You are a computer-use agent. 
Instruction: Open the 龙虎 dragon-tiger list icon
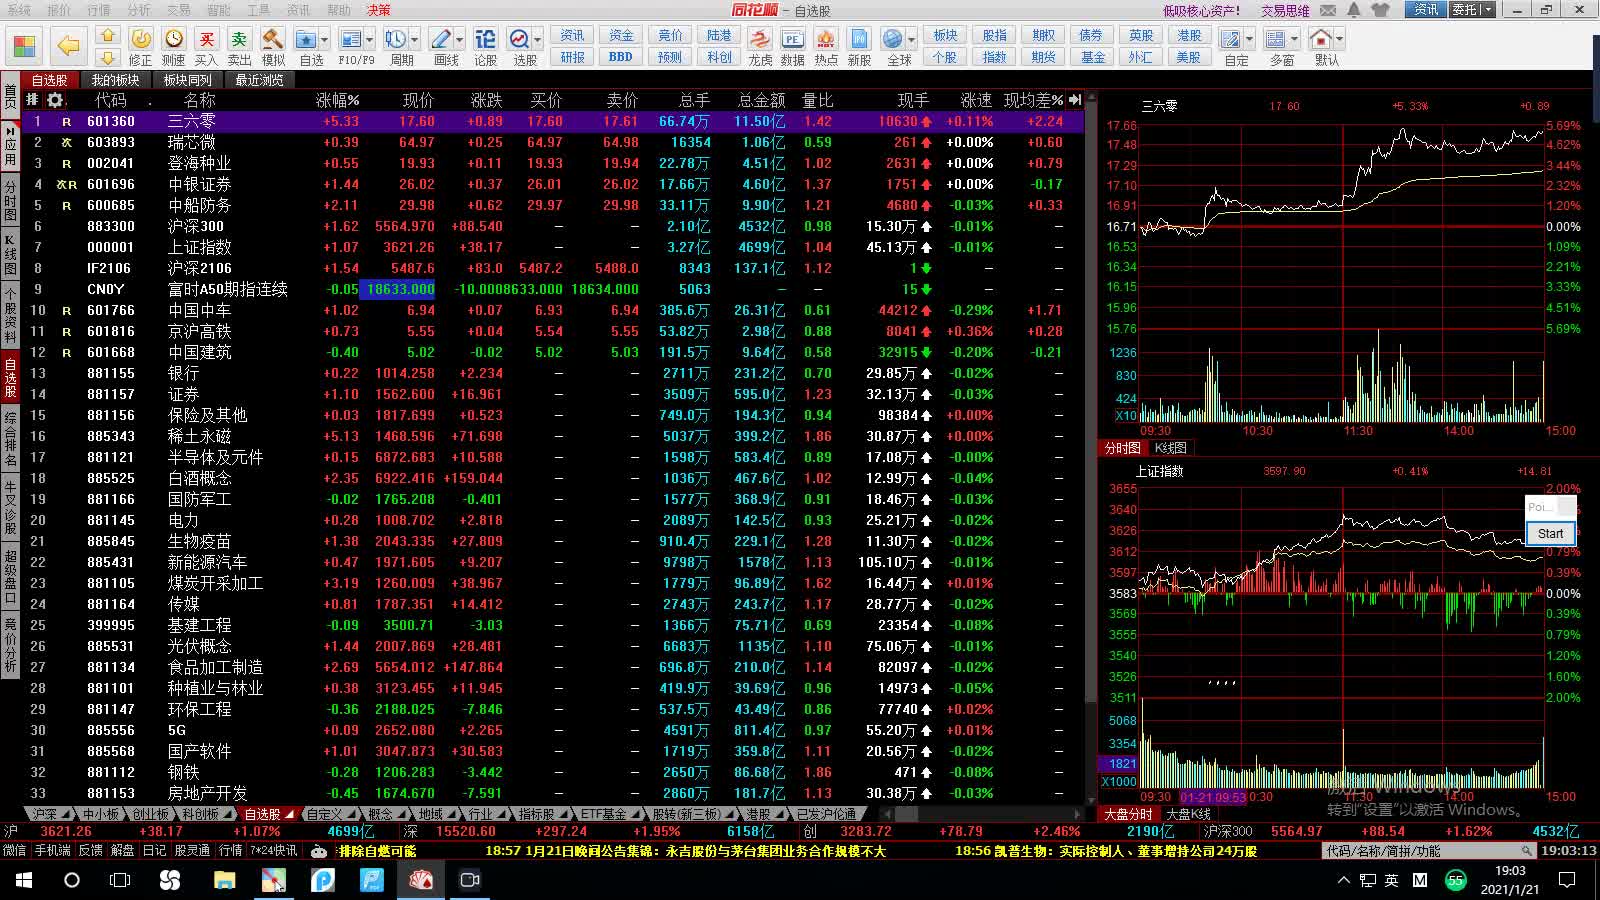pyautogui.click(x=760, y=46)
